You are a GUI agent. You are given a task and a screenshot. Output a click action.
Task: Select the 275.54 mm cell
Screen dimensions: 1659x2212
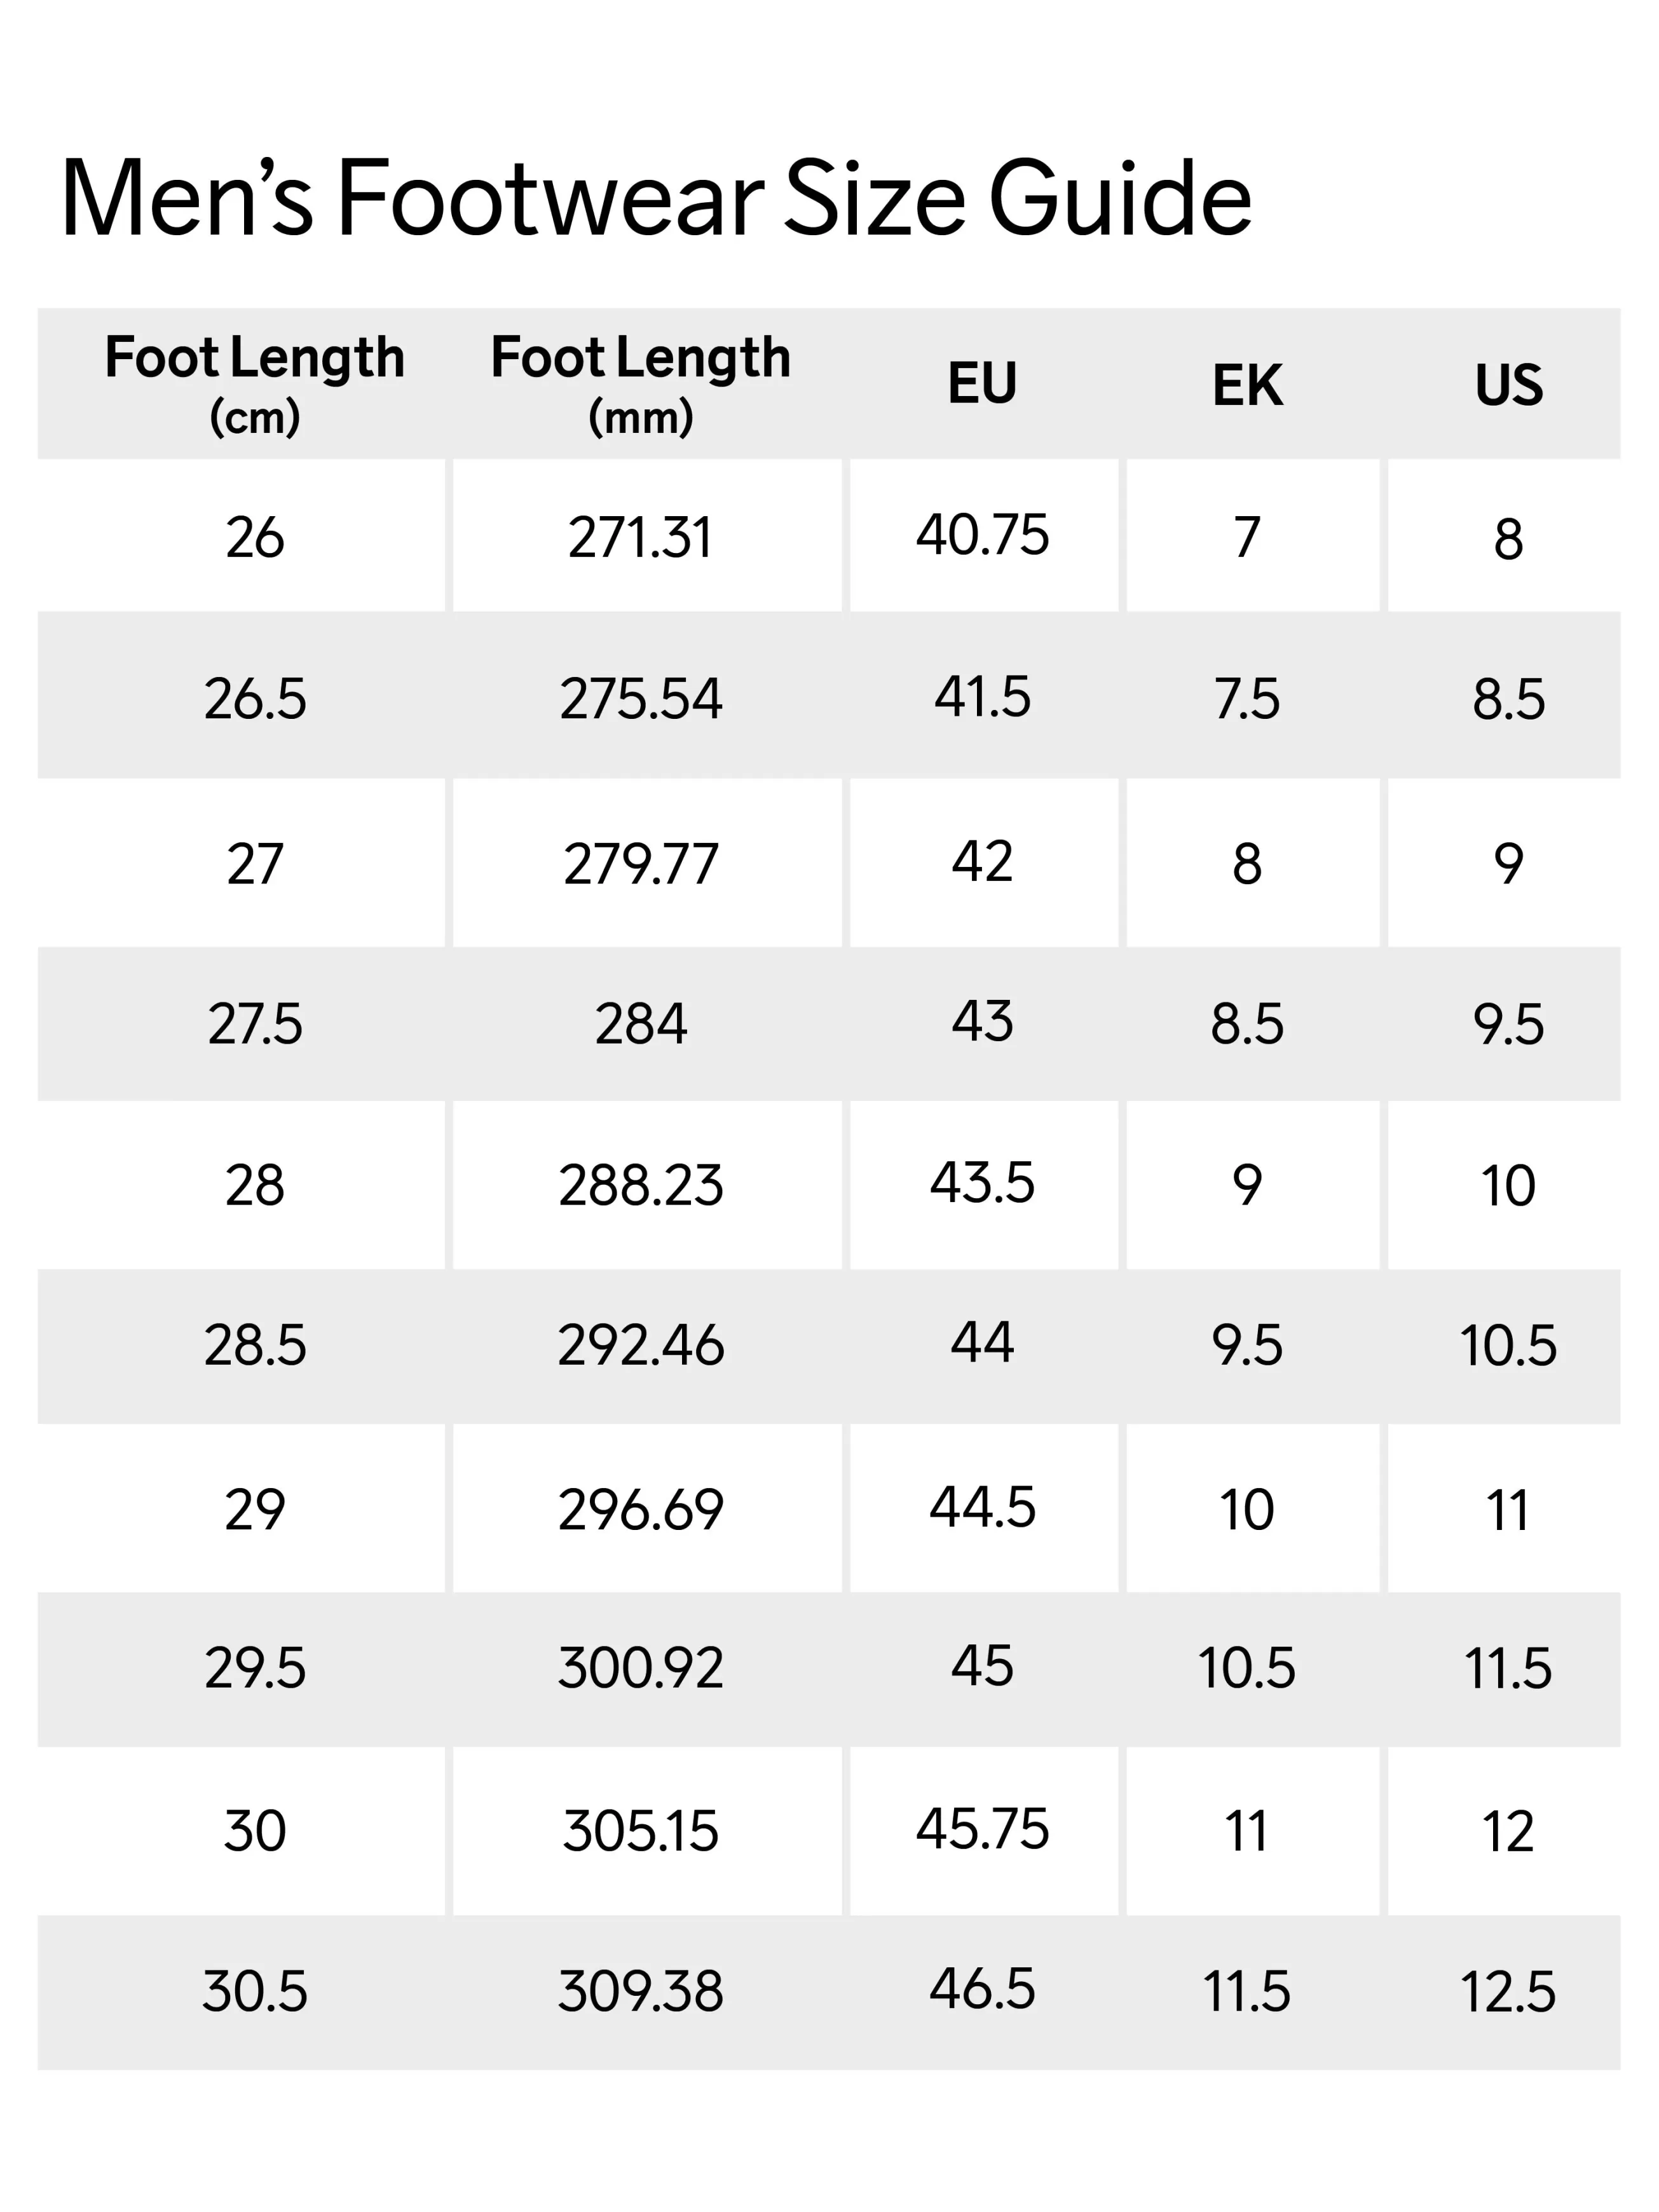click(640, 699)
